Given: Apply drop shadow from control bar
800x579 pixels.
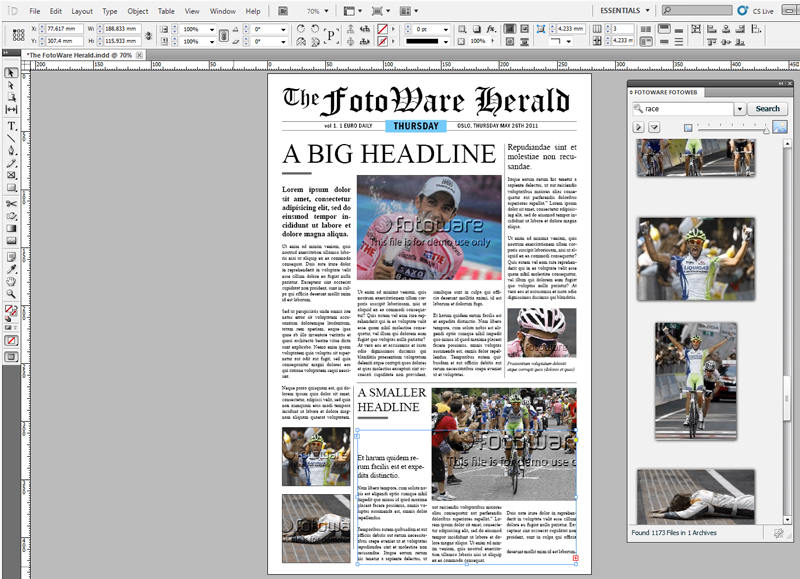Looking at the screenshot, I should coord(477,29).
